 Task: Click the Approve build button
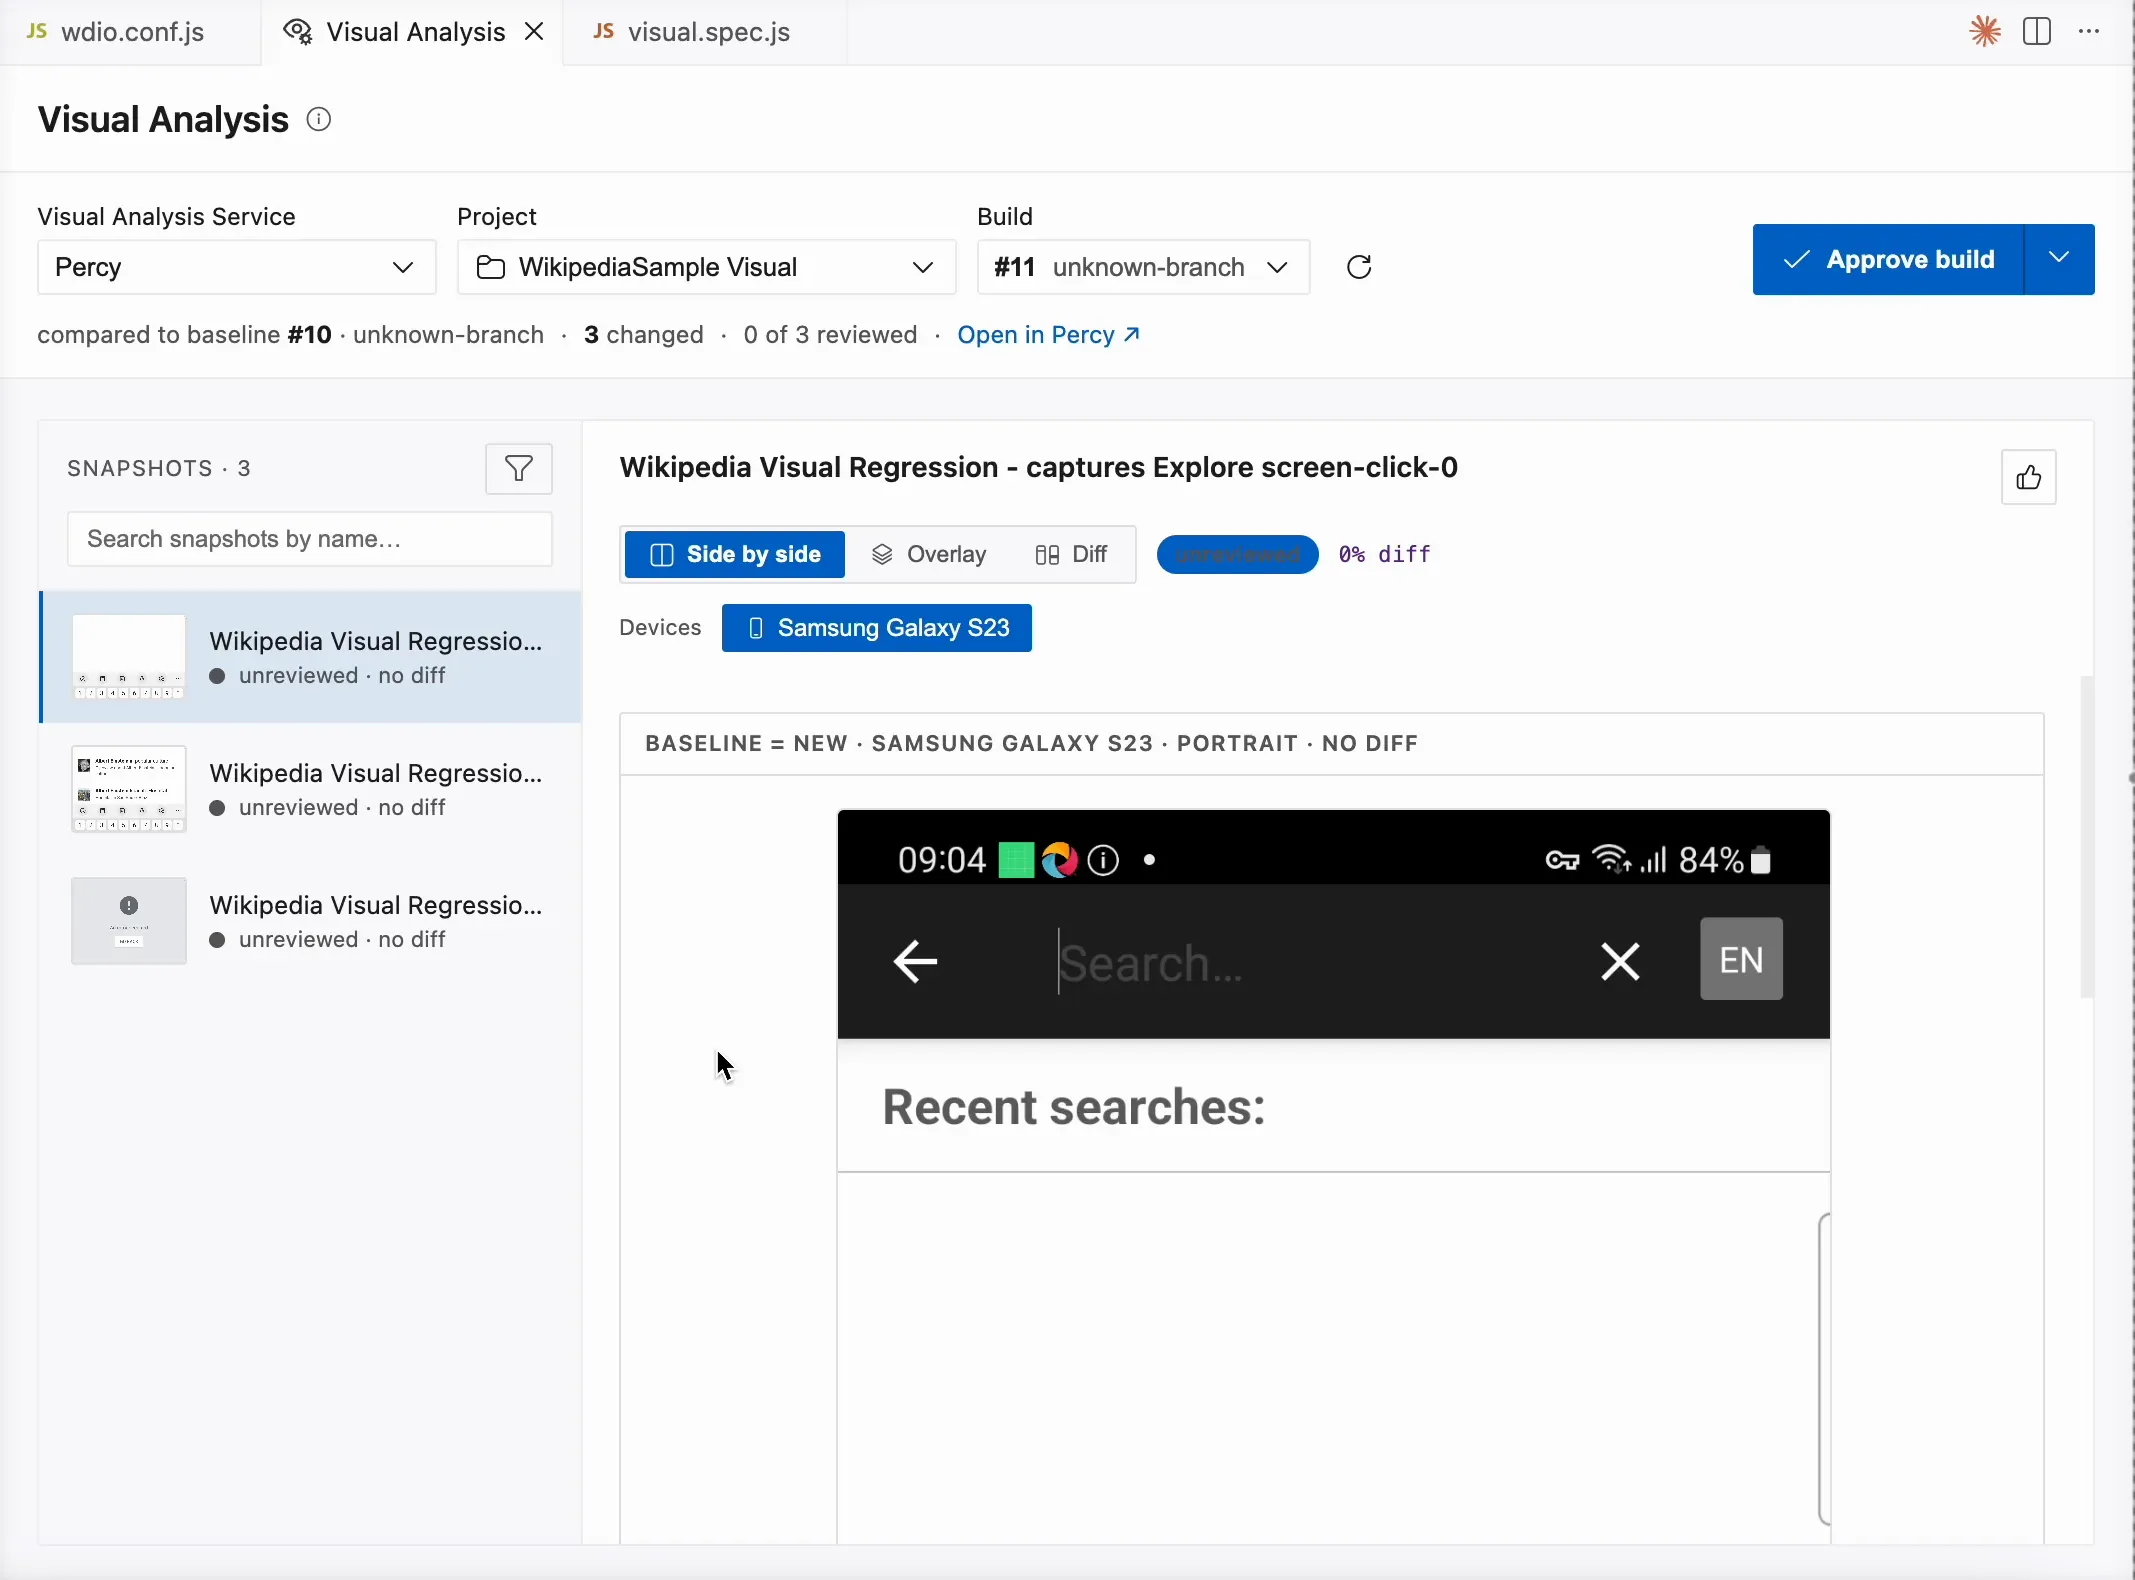[1888, 259]
